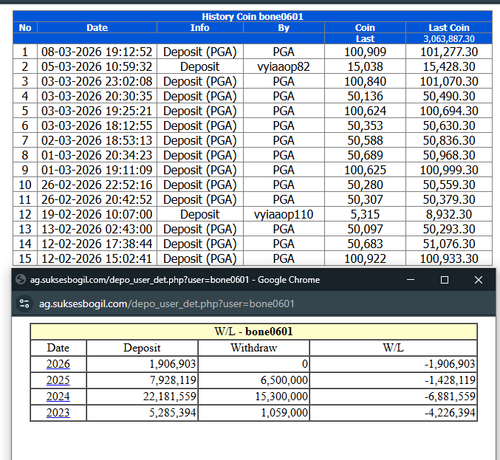The image size is (500, 460).
Task: Close the depo_user_det popup window
Action: [x=478, y=280]
